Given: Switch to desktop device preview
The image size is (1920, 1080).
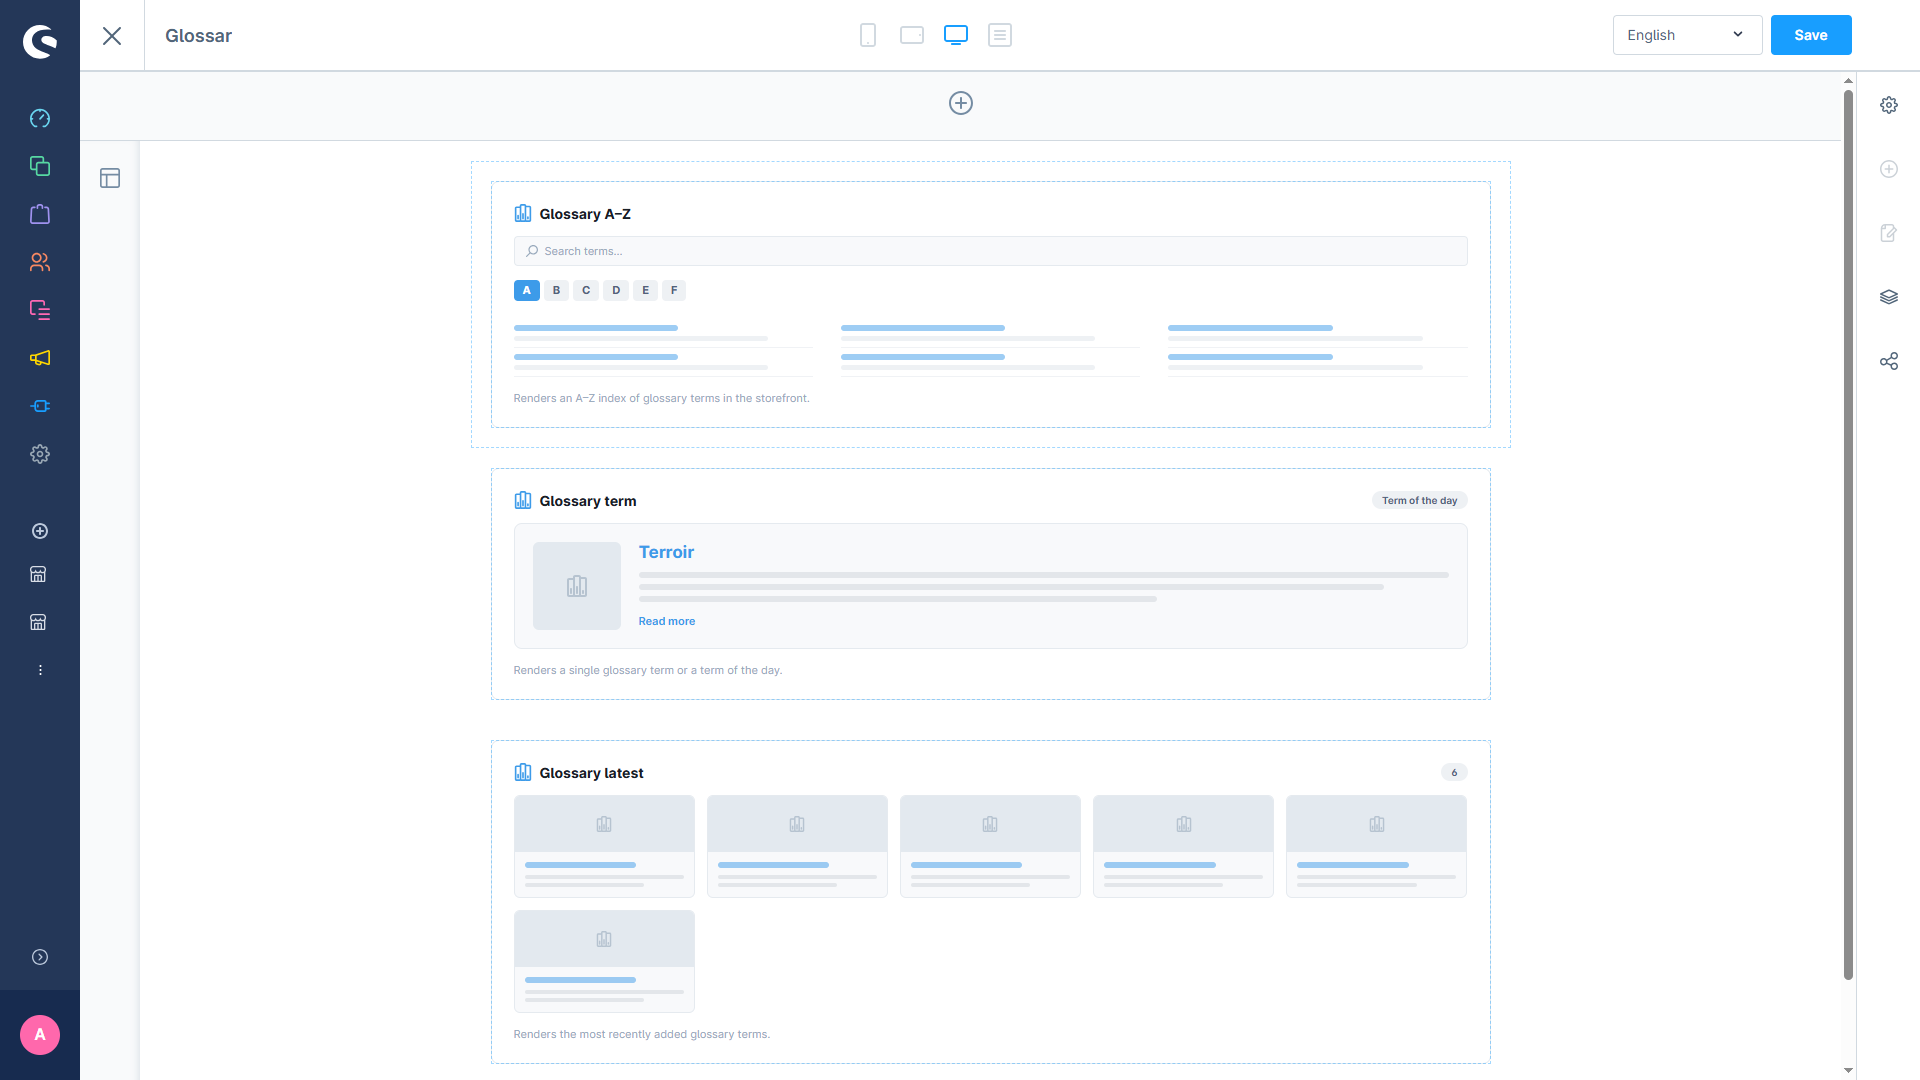Looking at the screenshot, I should [956, 35].
